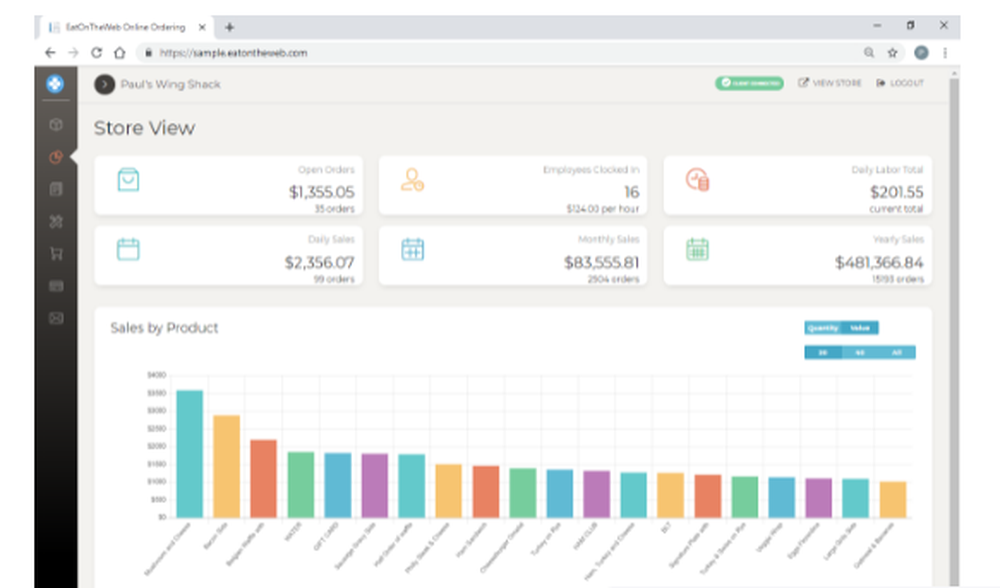This screenshot has height=588, width=1000.
Task: Click the blue app logo in sidebar
Action: (x=55, y=84)
